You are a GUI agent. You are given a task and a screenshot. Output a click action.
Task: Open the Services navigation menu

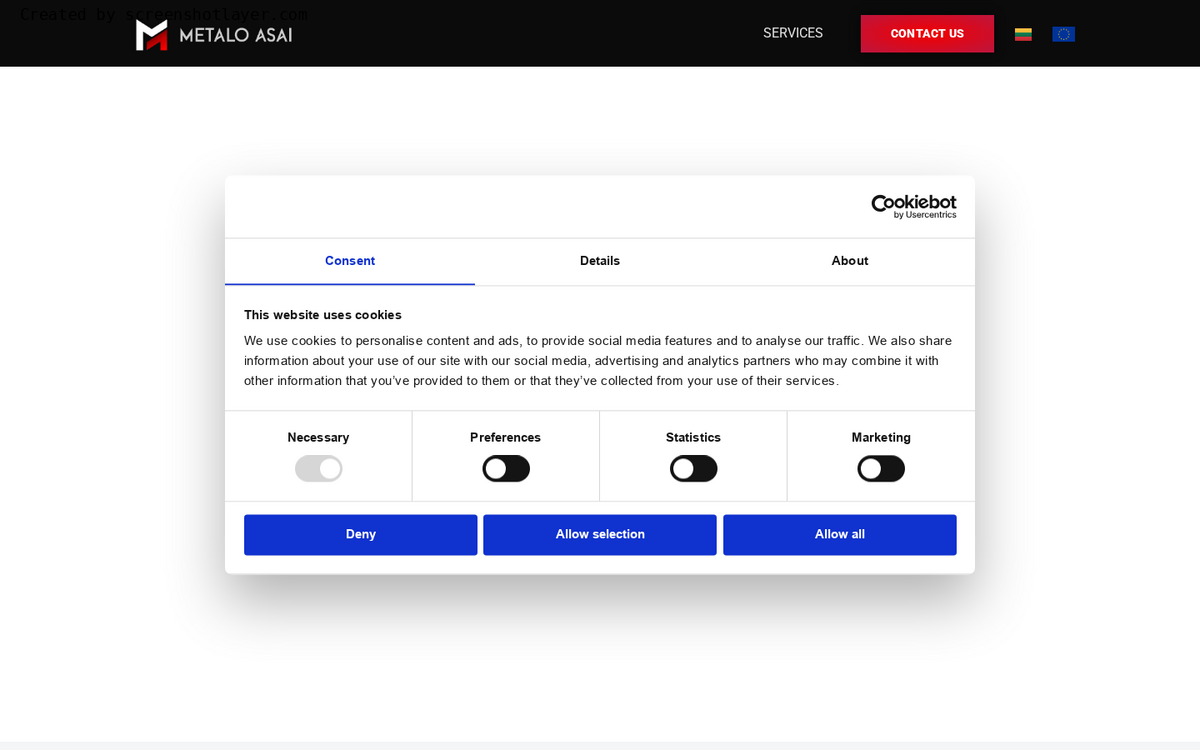[x=793, y=33]
